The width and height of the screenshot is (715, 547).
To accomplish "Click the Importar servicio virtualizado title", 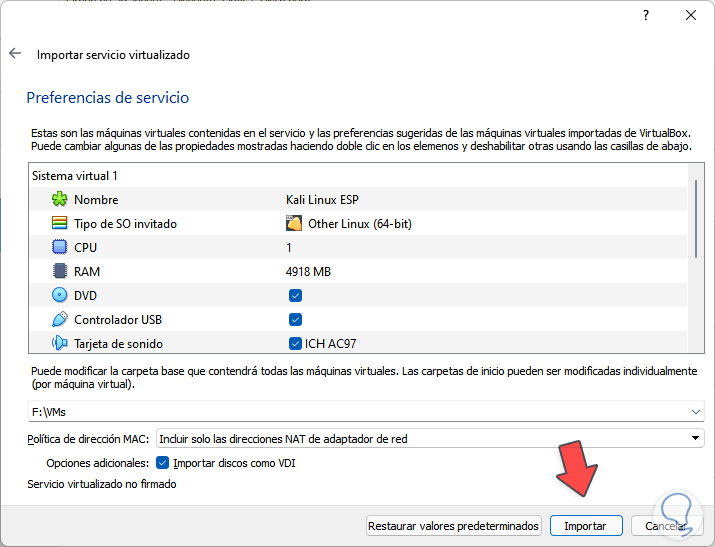I will (x=113, y=55).
